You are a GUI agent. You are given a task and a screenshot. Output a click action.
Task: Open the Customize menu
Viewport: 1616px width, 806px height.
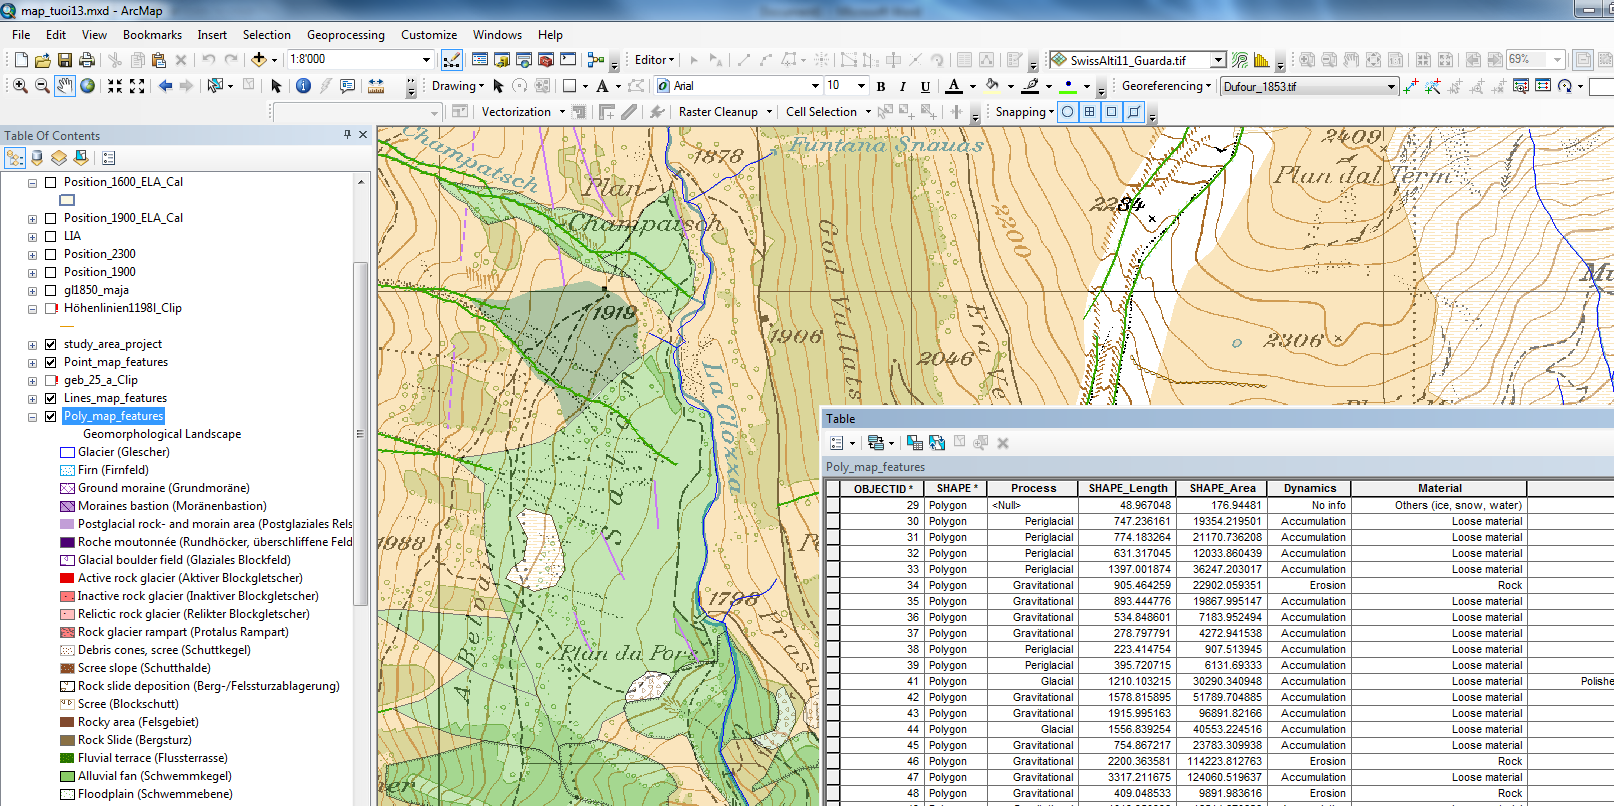click(x=429, y=35)
